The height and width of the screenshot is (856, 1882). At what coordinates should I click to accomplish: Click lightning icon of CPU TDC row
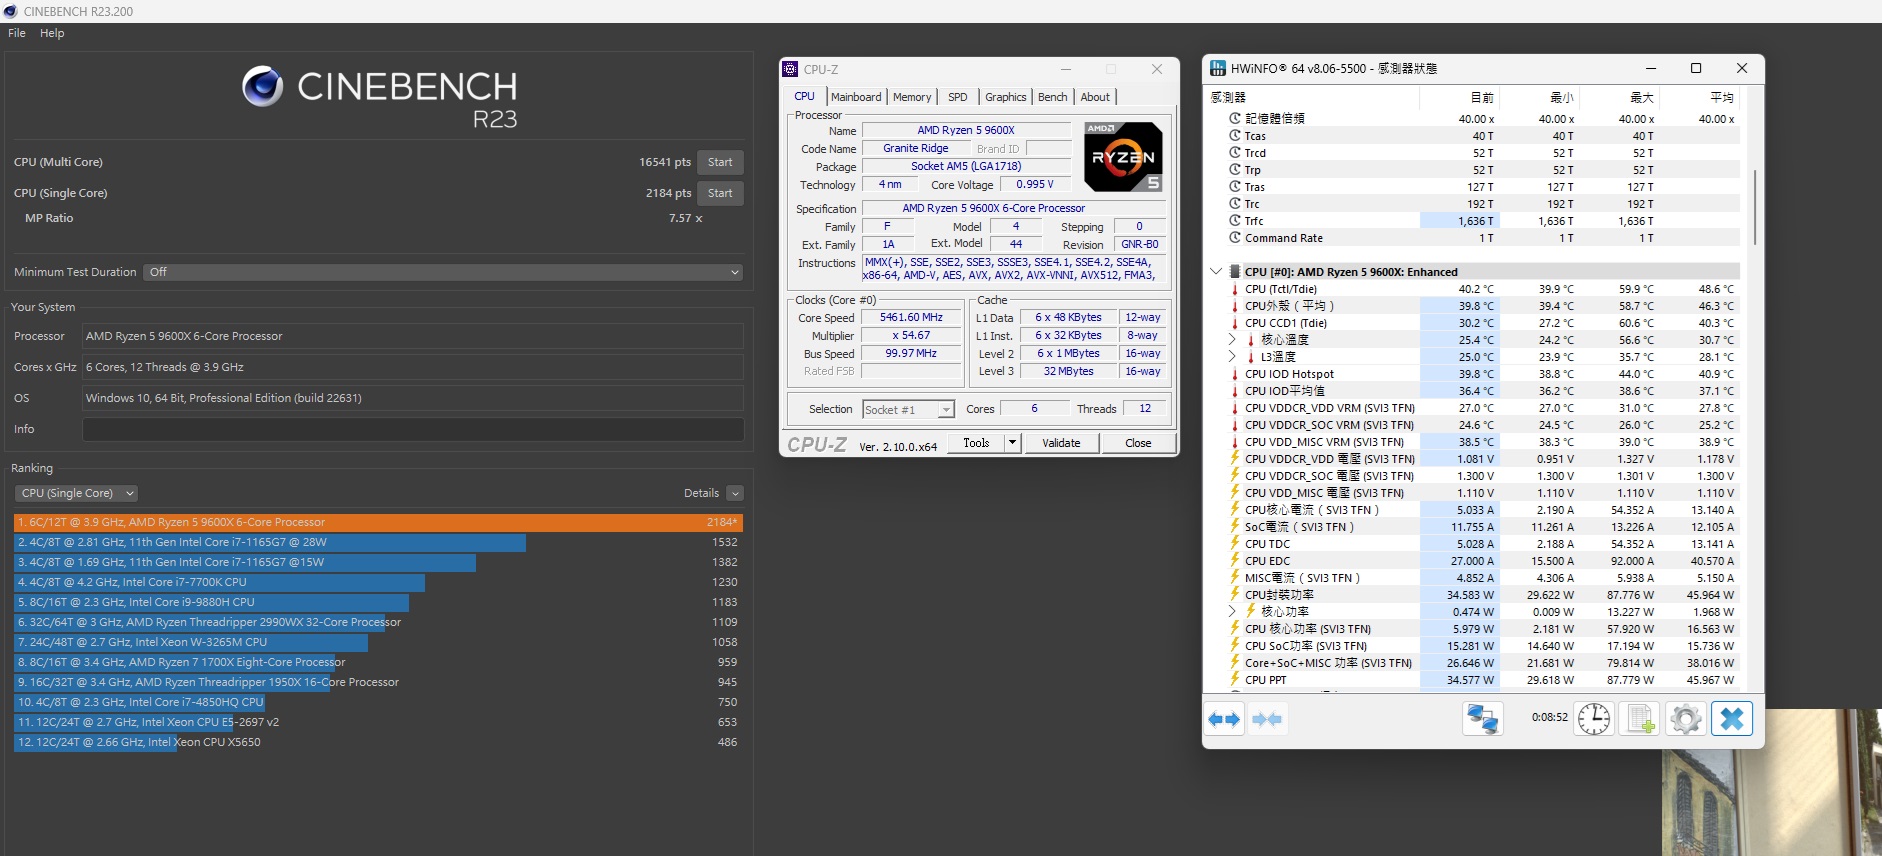1234,544
